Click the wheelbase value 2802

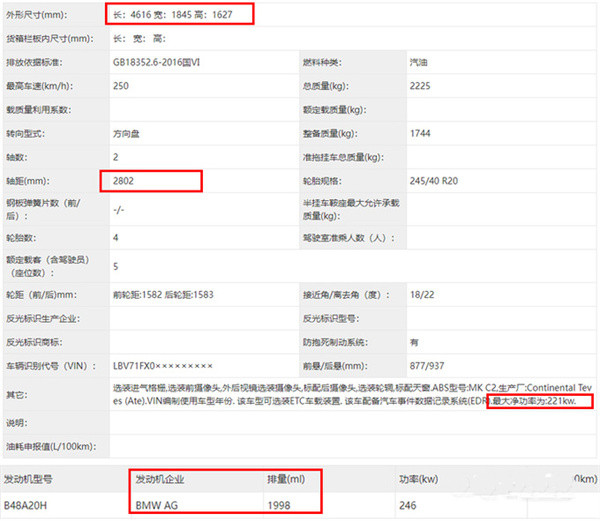126,181
